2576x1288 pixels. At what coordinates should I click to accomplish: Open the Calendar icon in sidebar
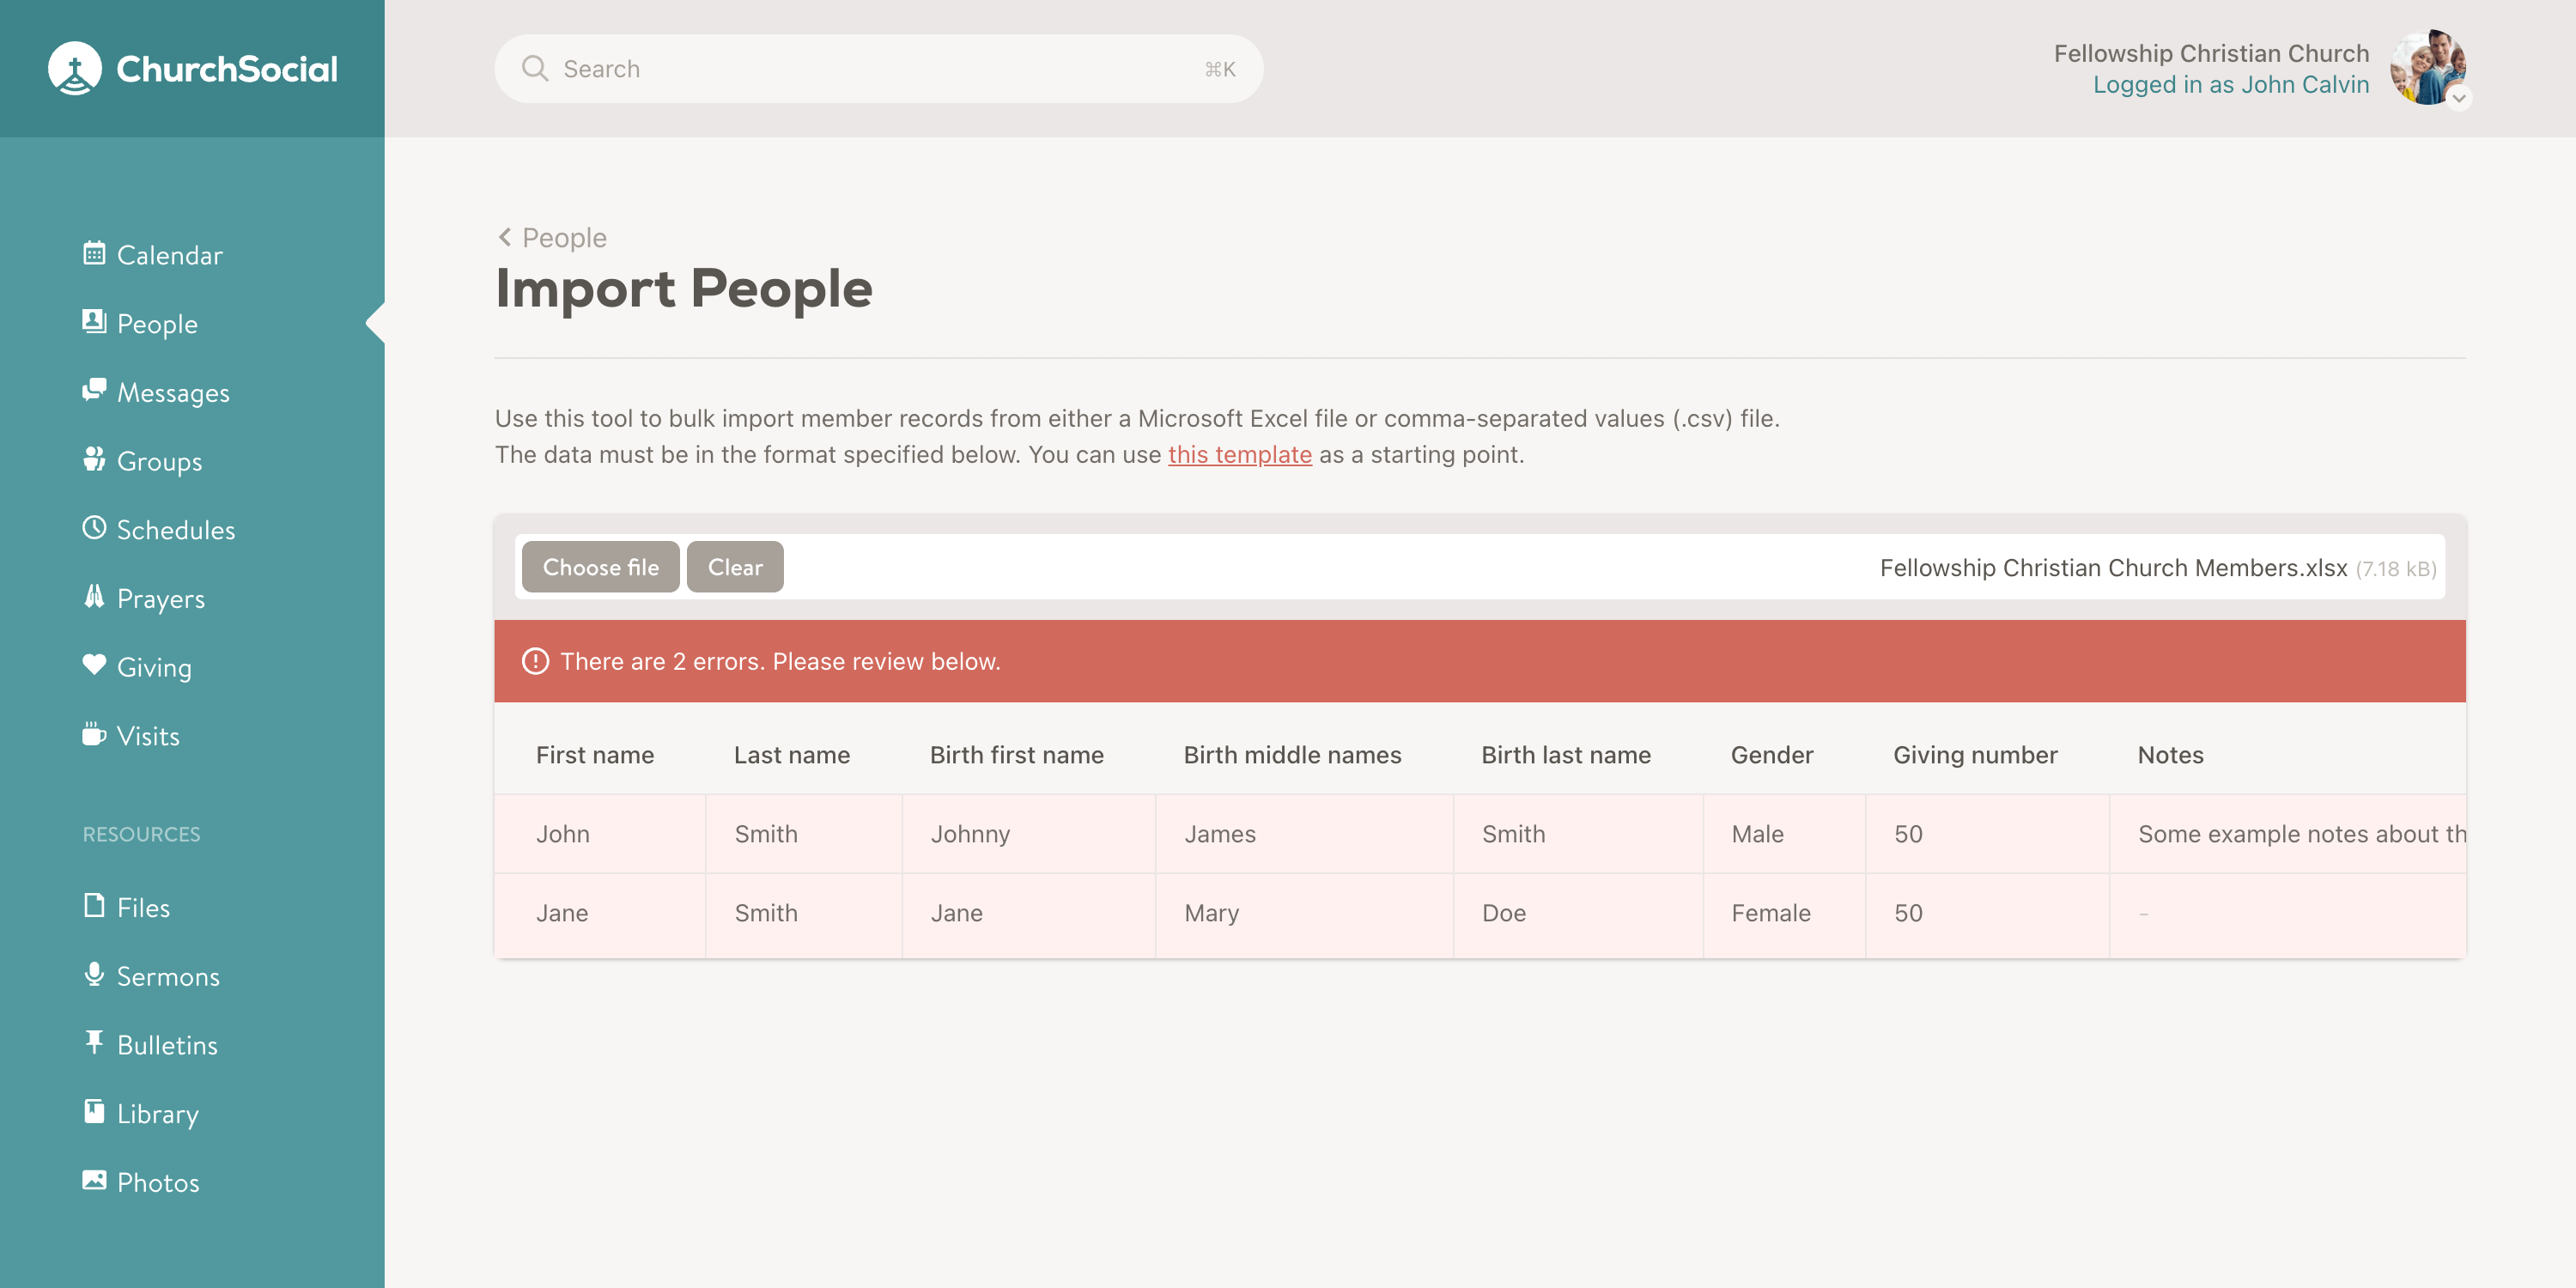[x=94, y=253]
